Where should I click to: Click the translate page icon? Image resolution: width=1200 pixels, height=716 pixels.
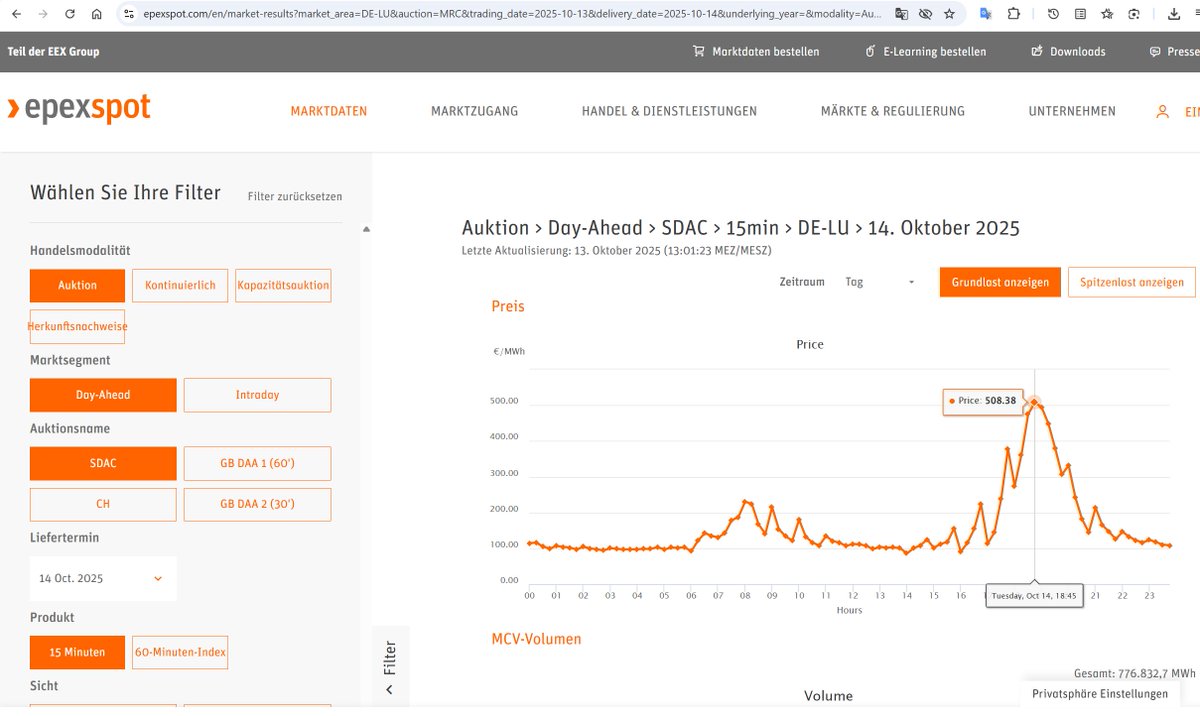(901, 14)
